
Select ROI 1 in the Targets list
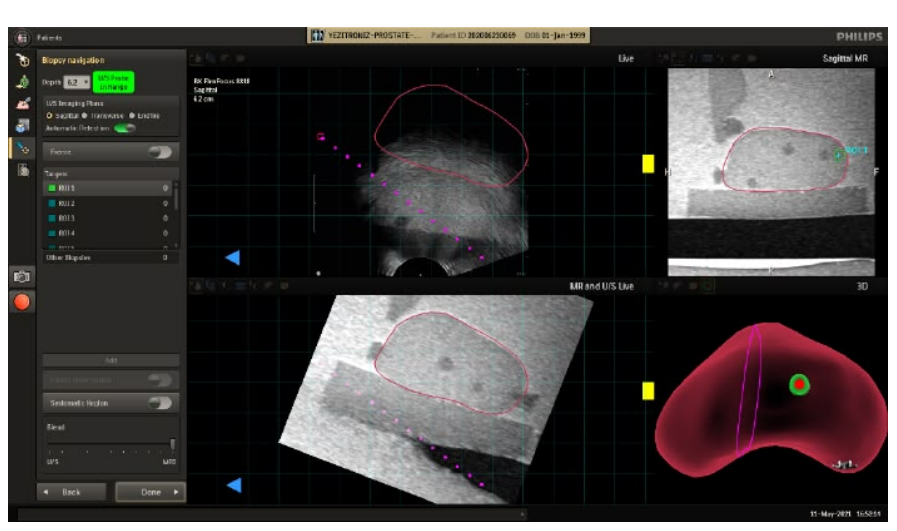click(x=108, y=188)
